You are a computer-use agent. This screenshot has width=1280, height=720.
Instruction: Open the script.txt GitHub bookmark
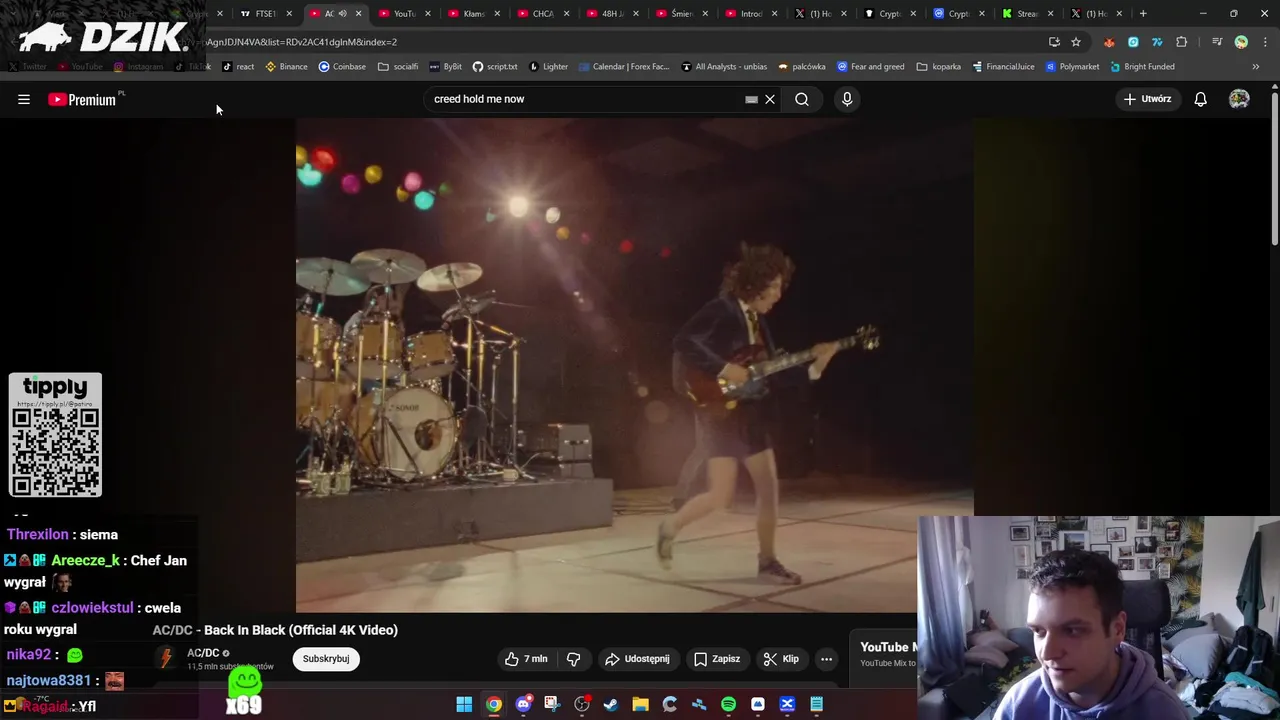pos(495,67)
